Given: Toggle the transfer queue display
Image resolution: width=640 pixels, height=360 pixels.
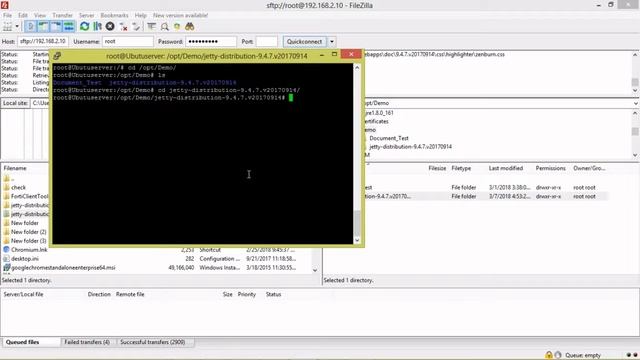Looking at the screenshot, I should coord(69,27).
